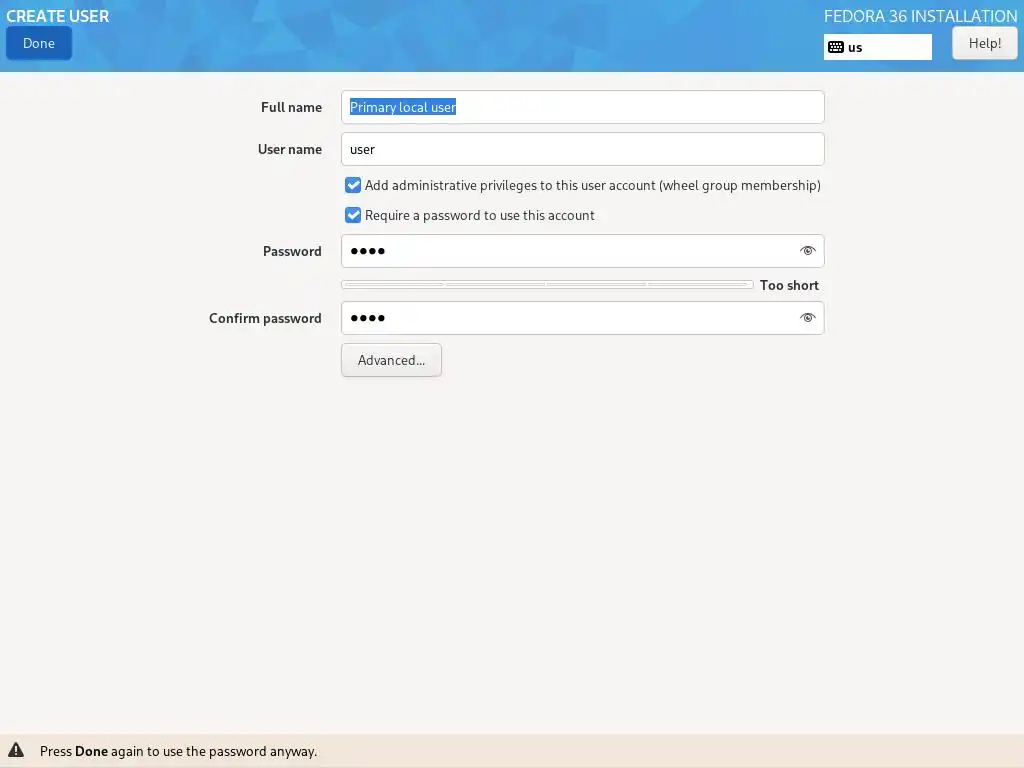Click the us keyboard layout selector
The image size is (1024, 768).
[x=878, y=47]
